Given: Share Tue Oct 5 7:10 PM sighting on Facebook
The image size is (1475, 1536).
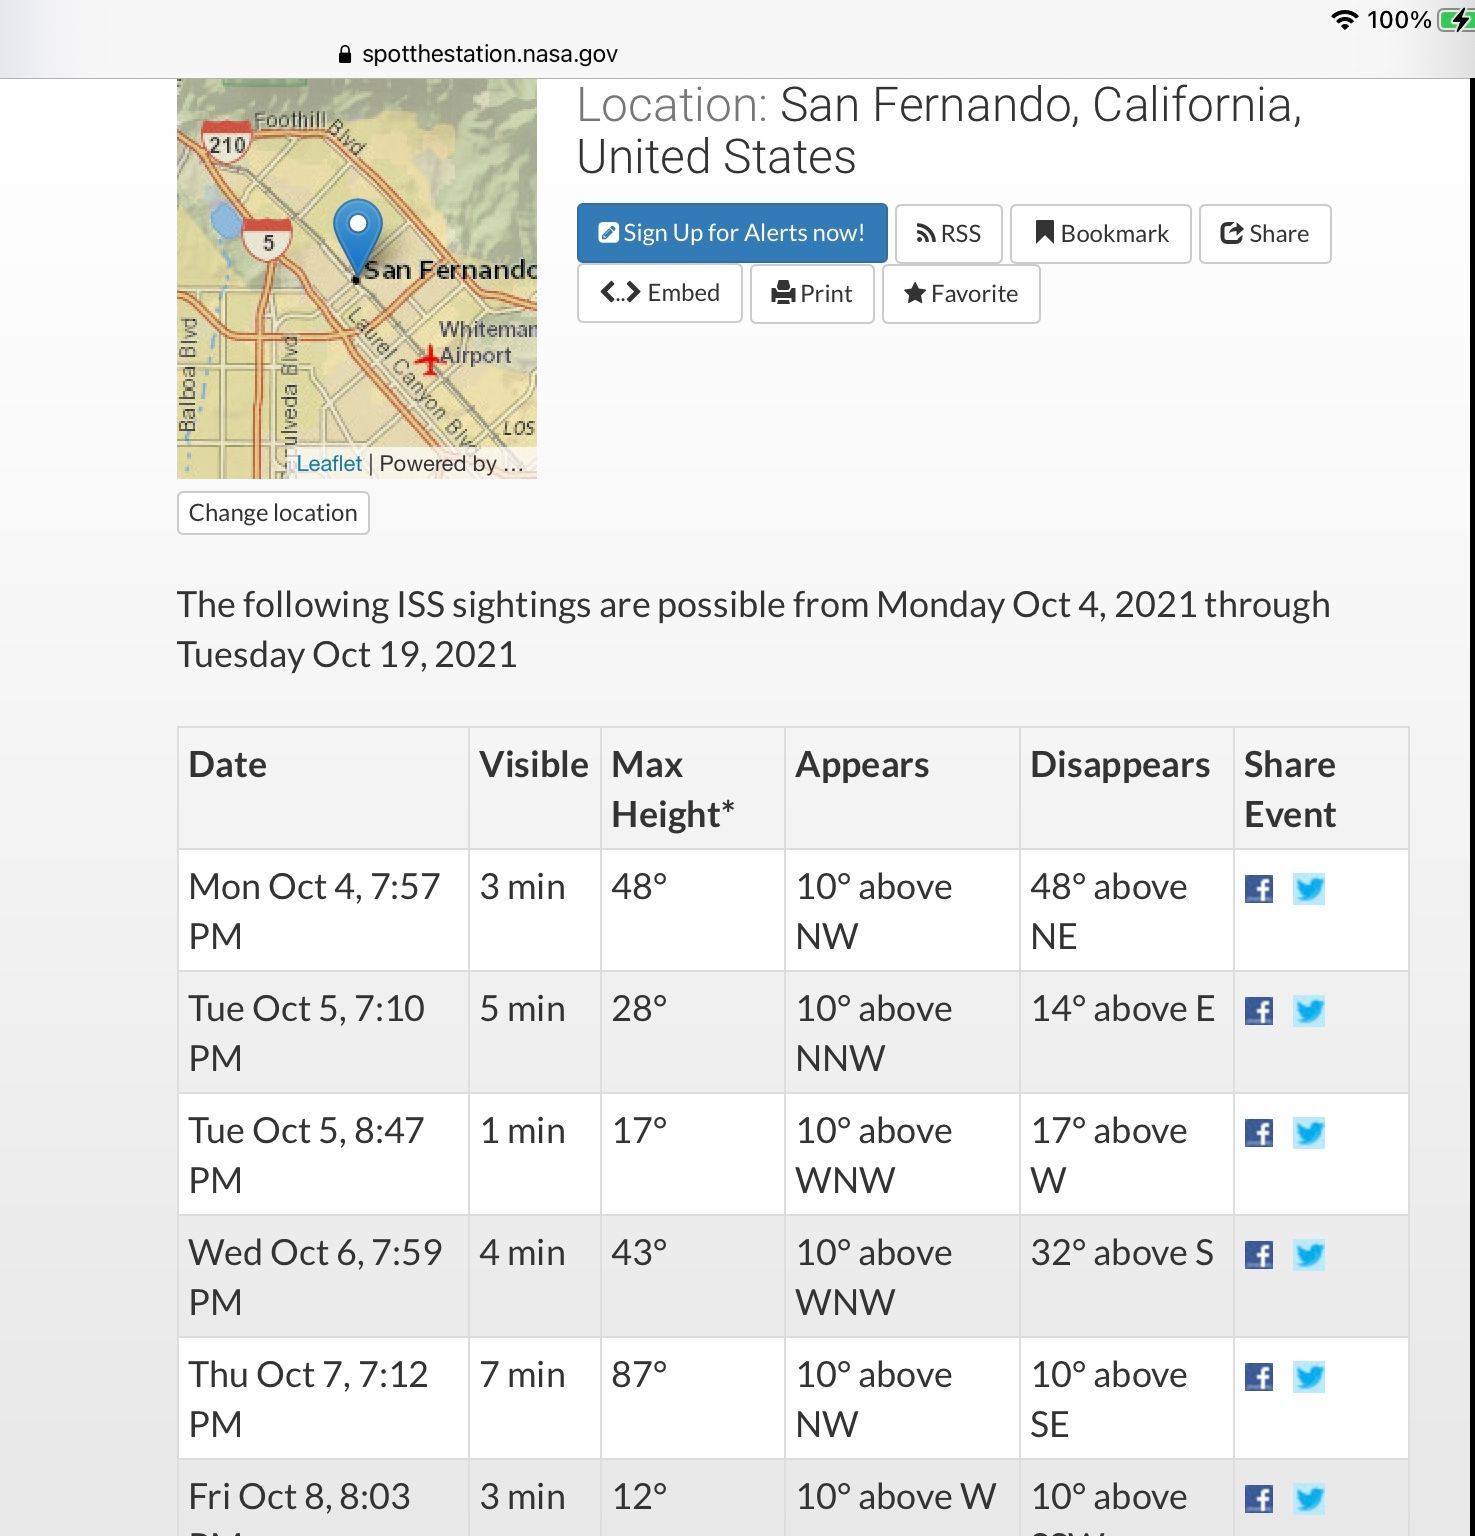Looking at the screenshot, I should [x=1259, y=1011].
